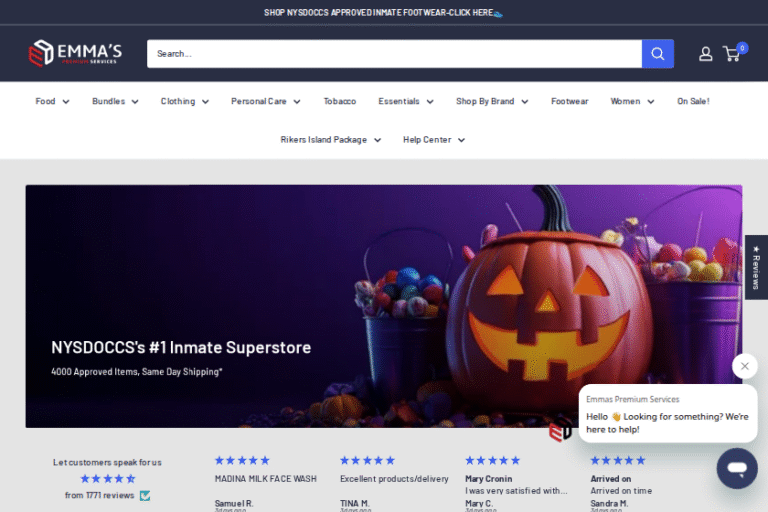Click the blue search magnifier button
Viewport: 768px width, 512px height.
(658, 54)
